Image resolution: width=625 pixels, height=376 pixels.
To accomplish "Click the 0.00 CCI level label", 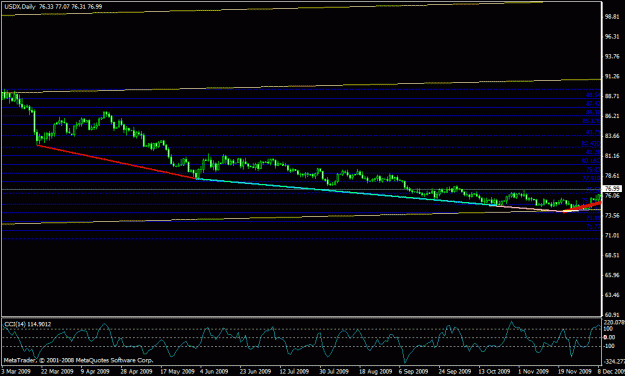I will pos(609,337).
